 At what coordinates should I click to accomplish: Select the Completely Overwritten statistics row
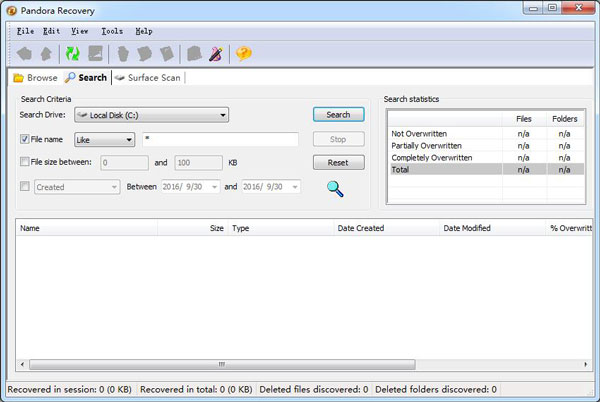click(486, 158)
